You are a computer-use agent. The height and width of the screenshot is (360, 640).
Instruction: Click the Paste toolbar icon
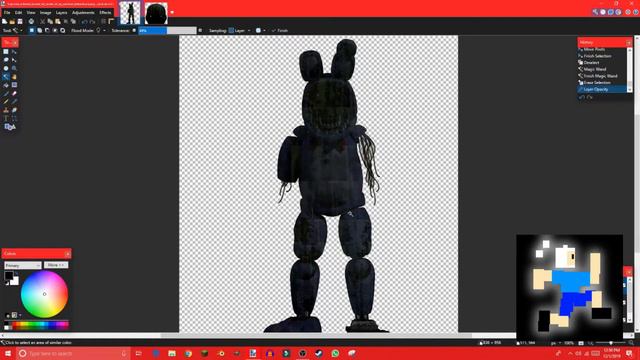[58, 22]
